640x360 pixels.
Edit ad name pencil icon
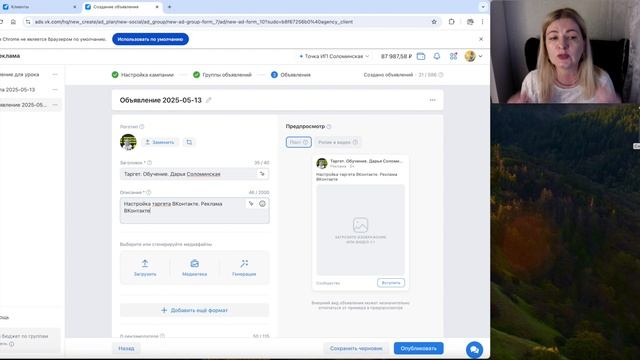(x=209, y=100)
